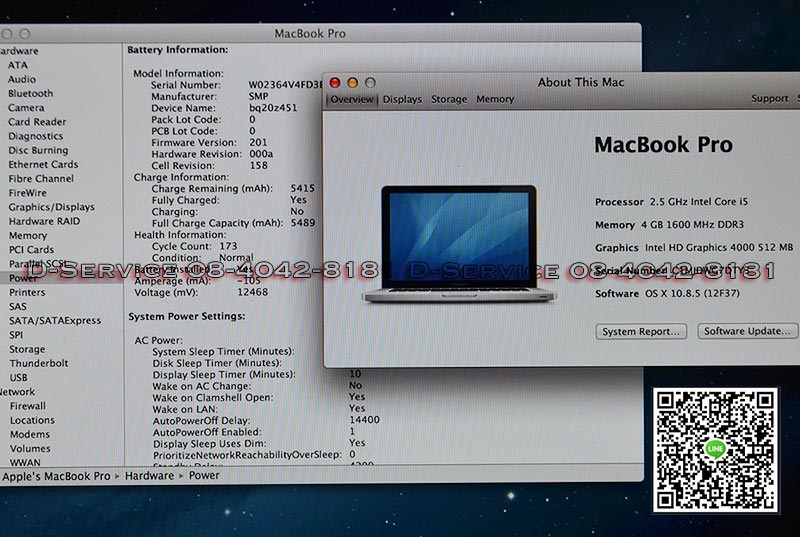
Task: Zoom the About This Mac window
Action: coord(370,83)
